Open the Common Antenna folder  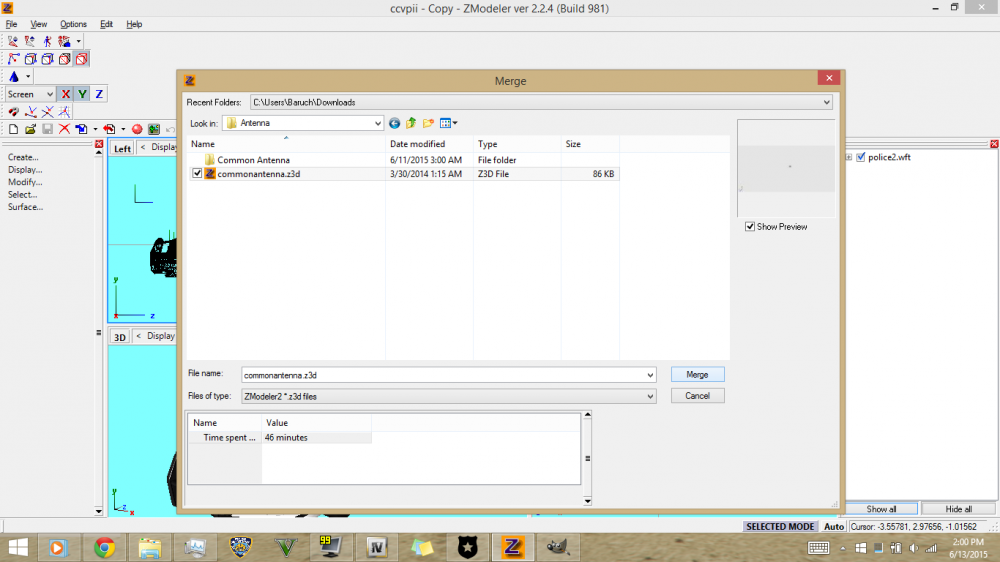253,160
